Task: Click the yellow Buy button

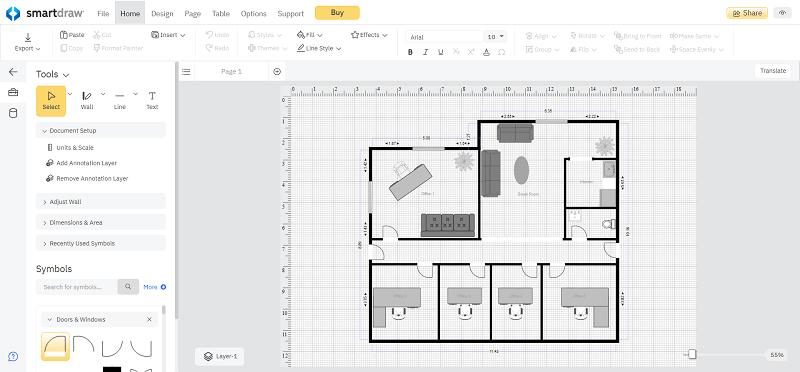Action: coord(337,13)
